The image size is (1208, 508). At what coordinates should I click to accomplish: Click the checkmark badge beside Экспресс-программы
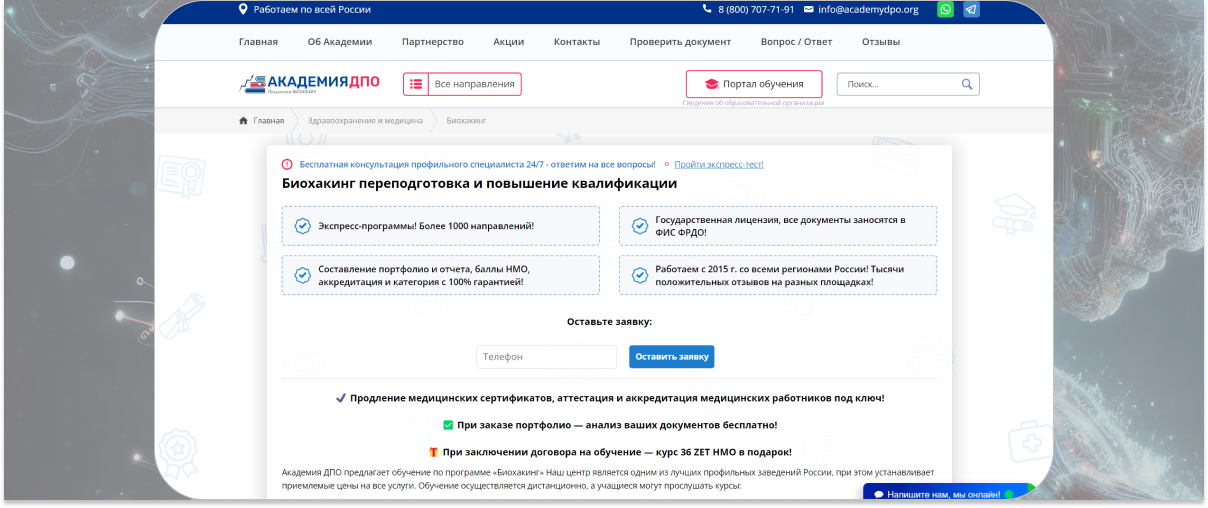pyautogui.click(x=302, y=226)
